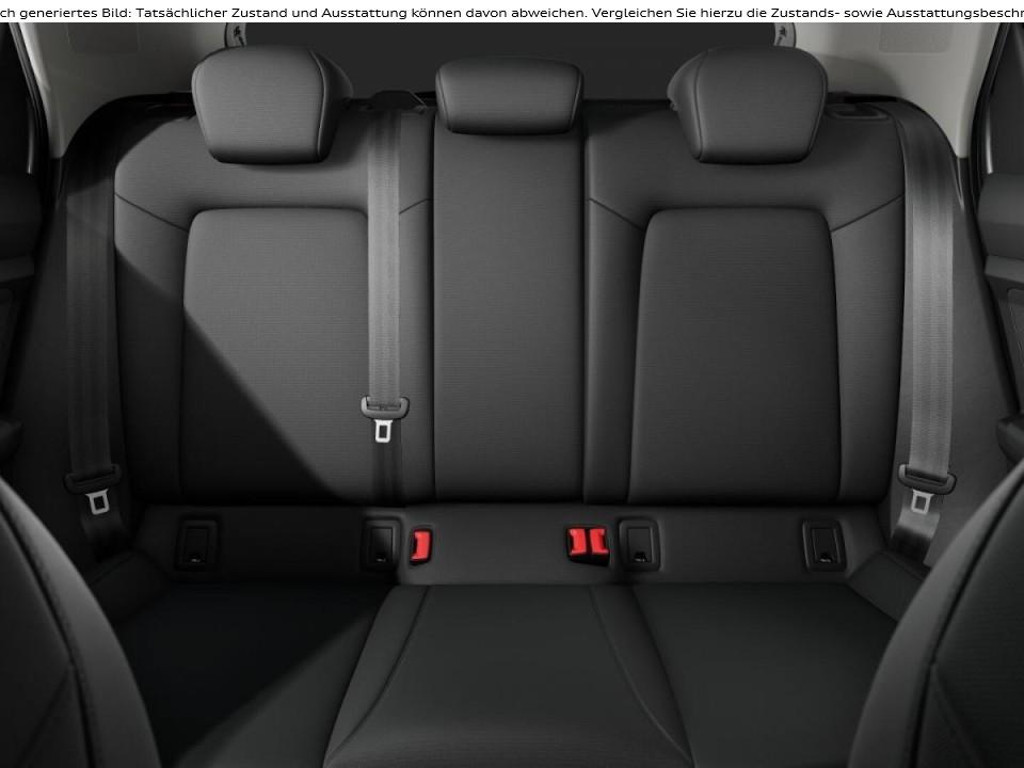Click ISOFIX anchor beside single red buckle
The width and height of the screenshot is (1024, 768).
pyautogui.click(x=381, y=543)
